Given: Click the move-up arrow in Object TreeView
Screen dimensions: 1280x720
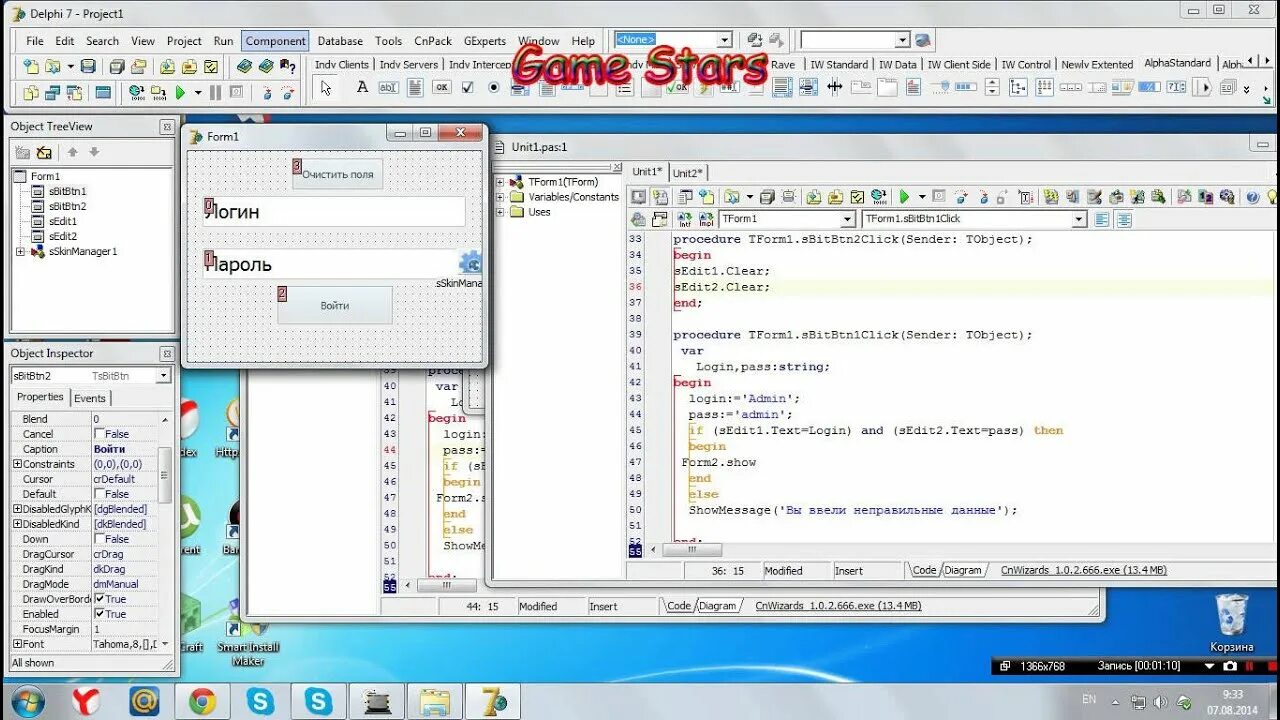Looking at the screenshot, I should (x=72, y=152).
